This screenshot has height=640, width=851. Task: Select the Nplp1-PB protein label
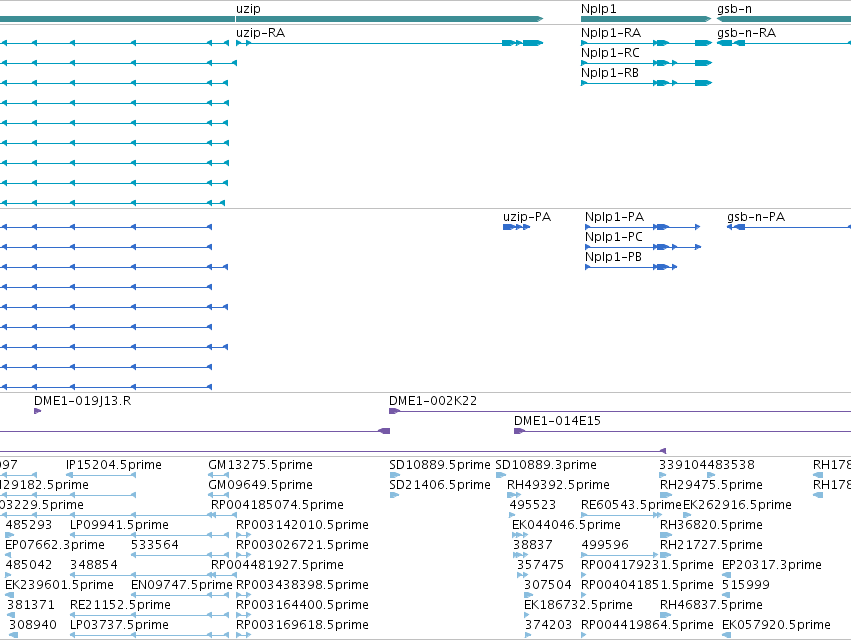coord(613,257)
